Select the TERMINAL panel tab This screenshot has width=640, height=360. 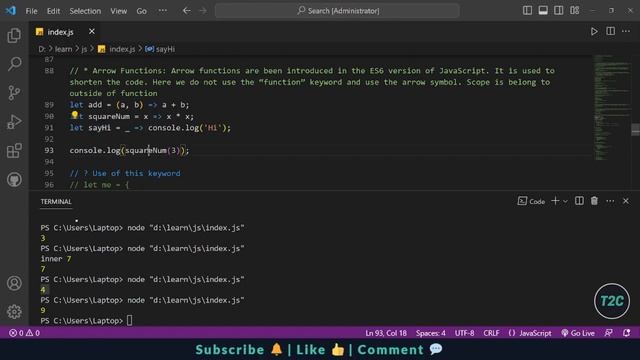(56, 202)
